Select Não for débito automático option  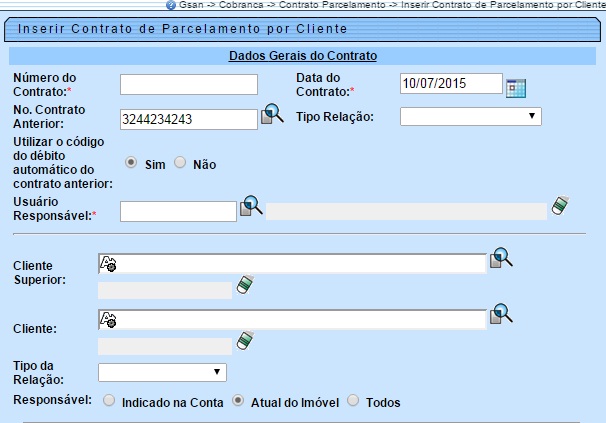(x=181, y=163)
